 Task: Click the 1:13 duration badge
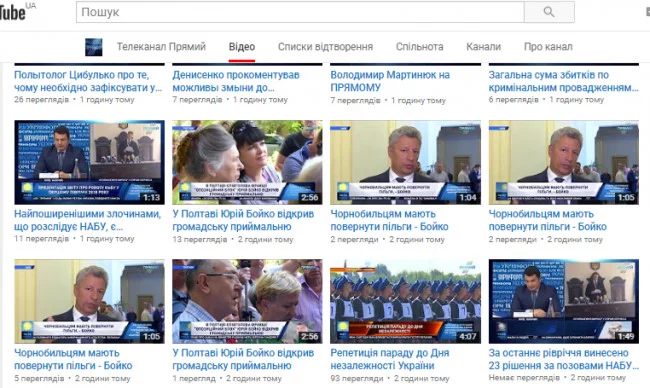[x=151, y=198]
